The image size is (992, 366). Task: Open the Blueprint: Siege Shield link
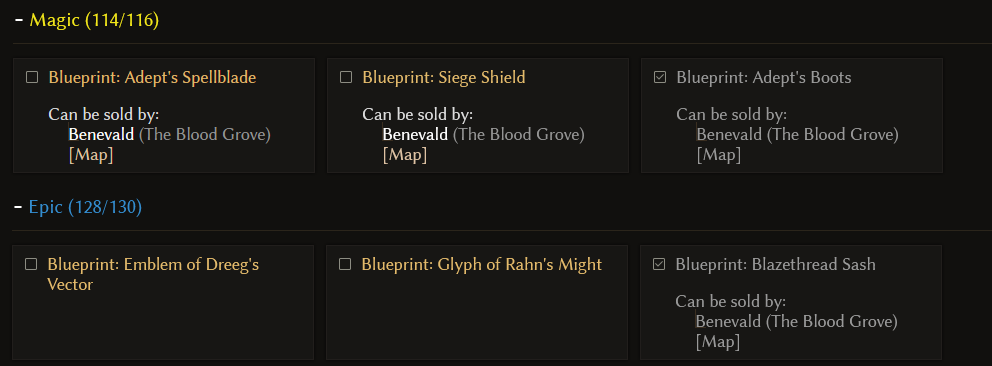click(x=444, y=78)
